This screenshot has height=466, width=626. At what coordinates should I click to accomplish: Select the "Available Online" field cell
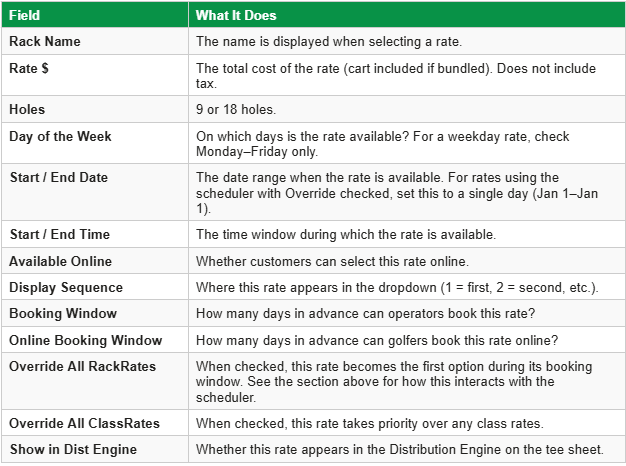pyautogui.click(x=60, y=261)
